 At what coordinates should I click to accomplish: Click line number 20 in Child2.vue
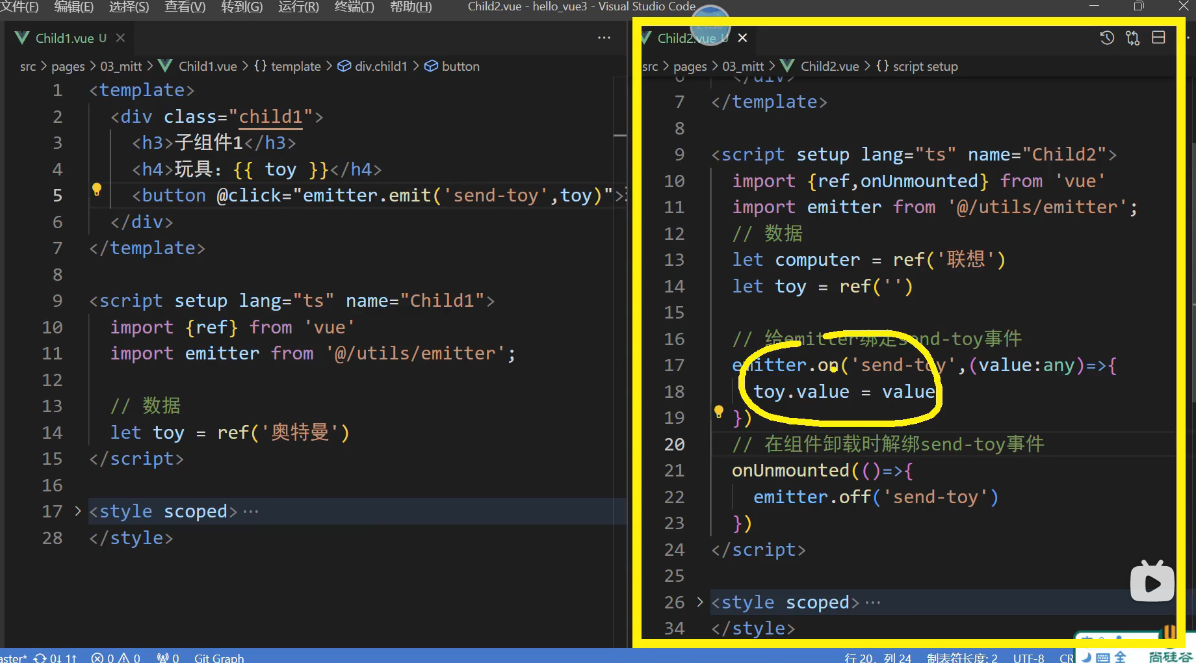675,444
